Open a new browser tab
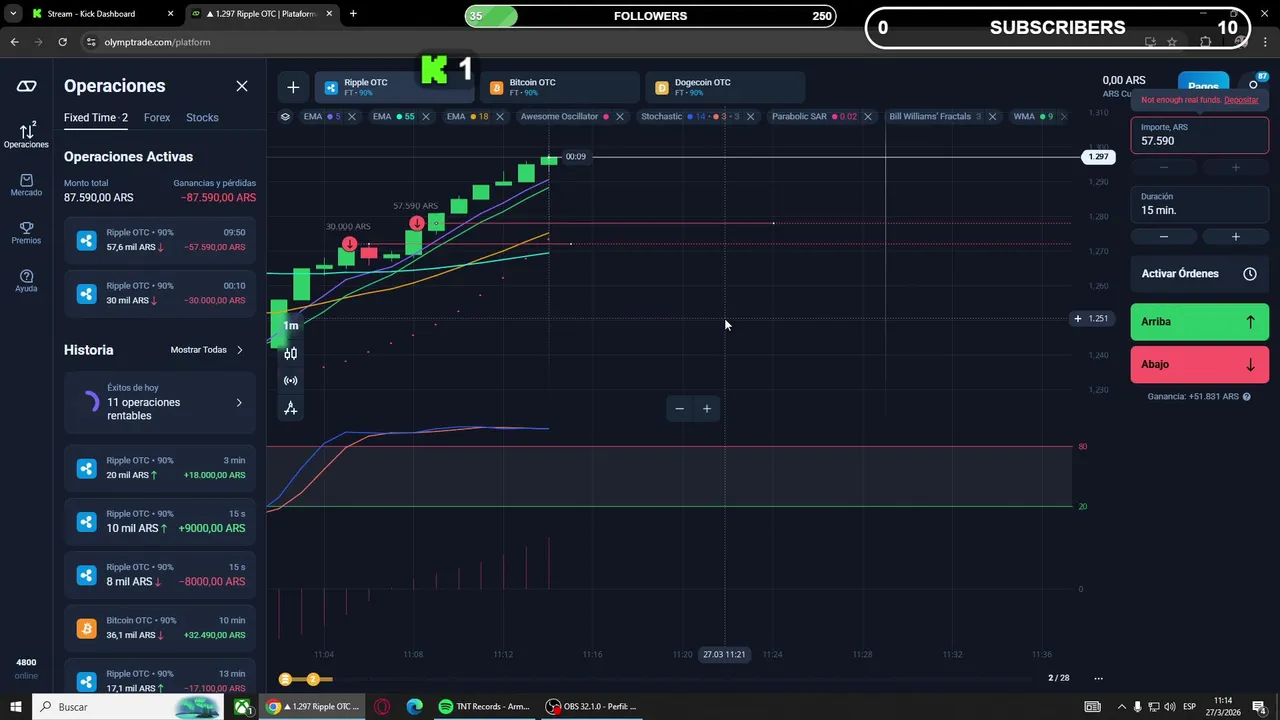Viewport: 1280px width, 720px height. (x=353, y=14)
